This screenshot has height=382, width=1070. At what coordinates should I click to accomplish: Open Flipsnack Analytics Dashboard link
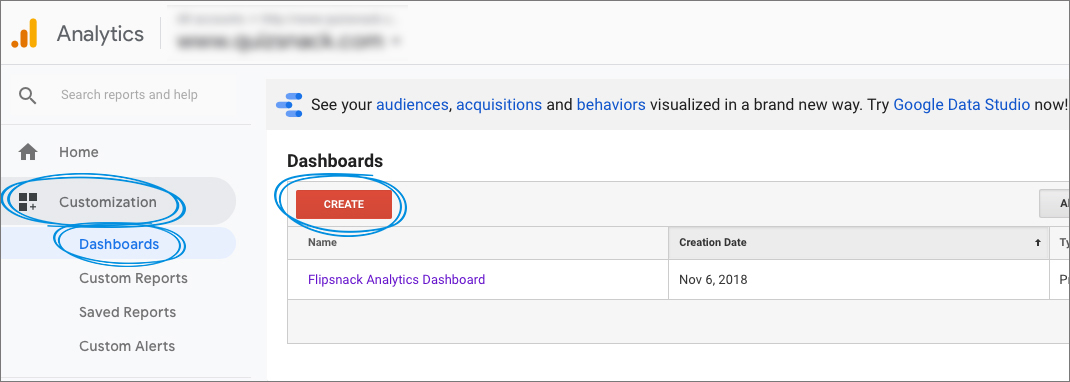tap(396, 280)
